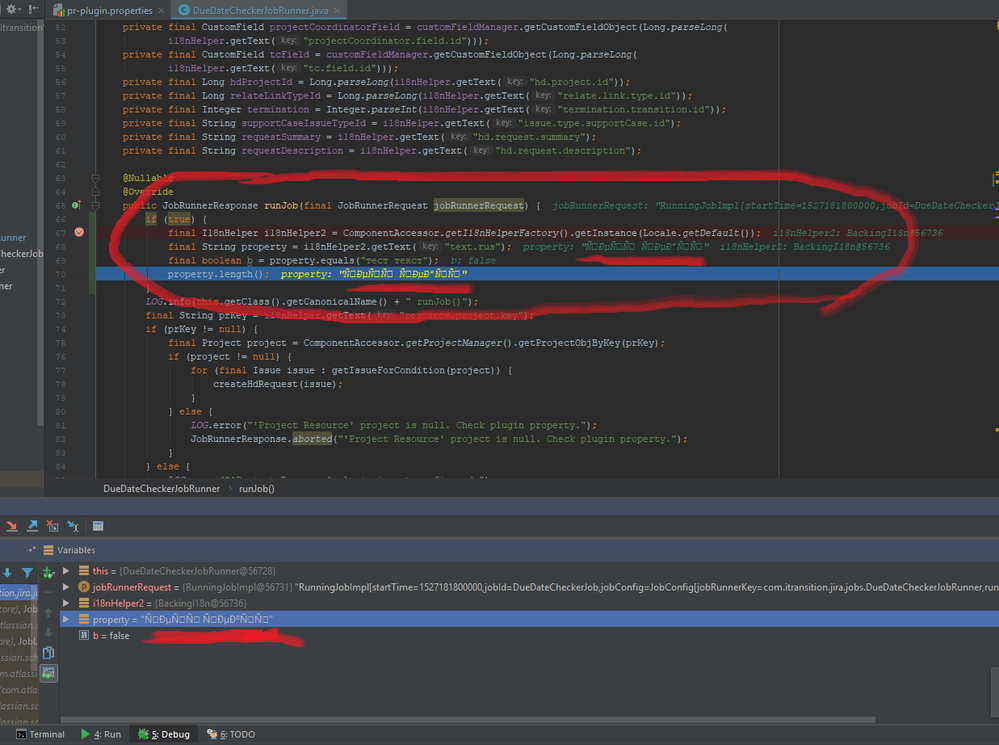Click the 'true' literal on line 66
This screenshot has width=999, height=745.
(179, 219)
